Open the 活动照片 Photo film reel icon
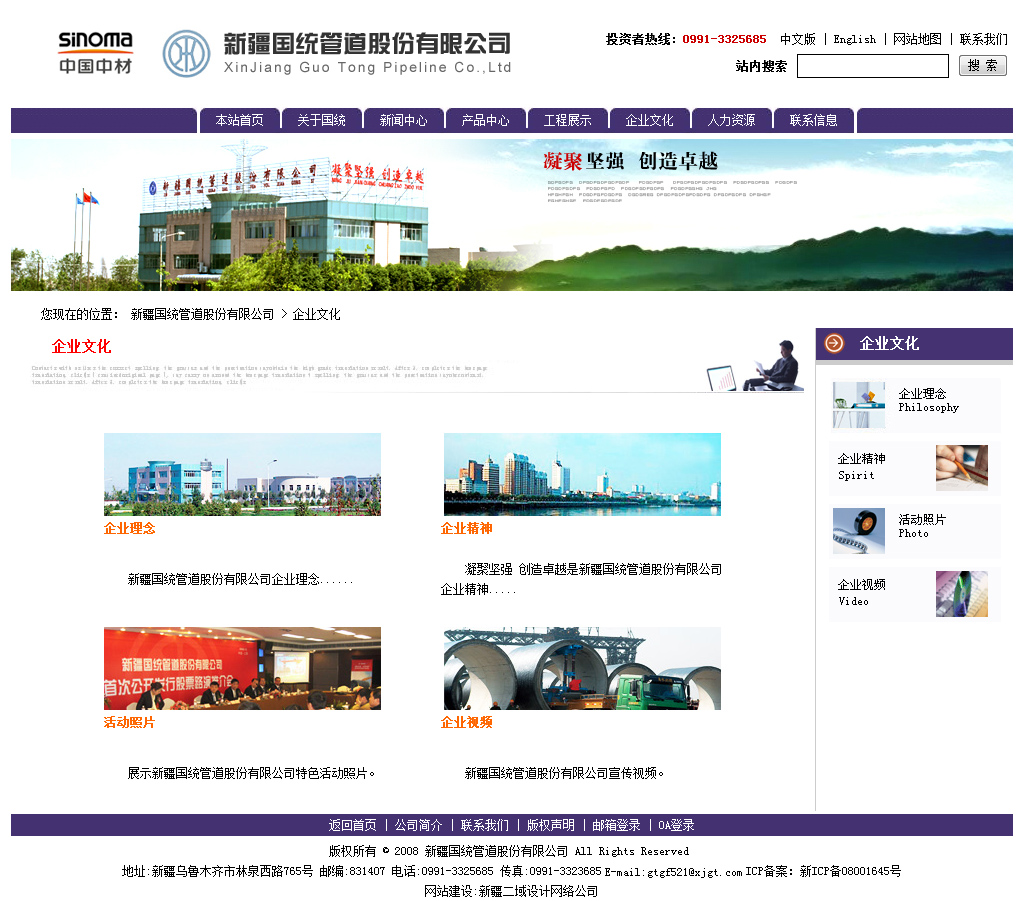This screenshot has width=1024, height=901. [859, 531]
